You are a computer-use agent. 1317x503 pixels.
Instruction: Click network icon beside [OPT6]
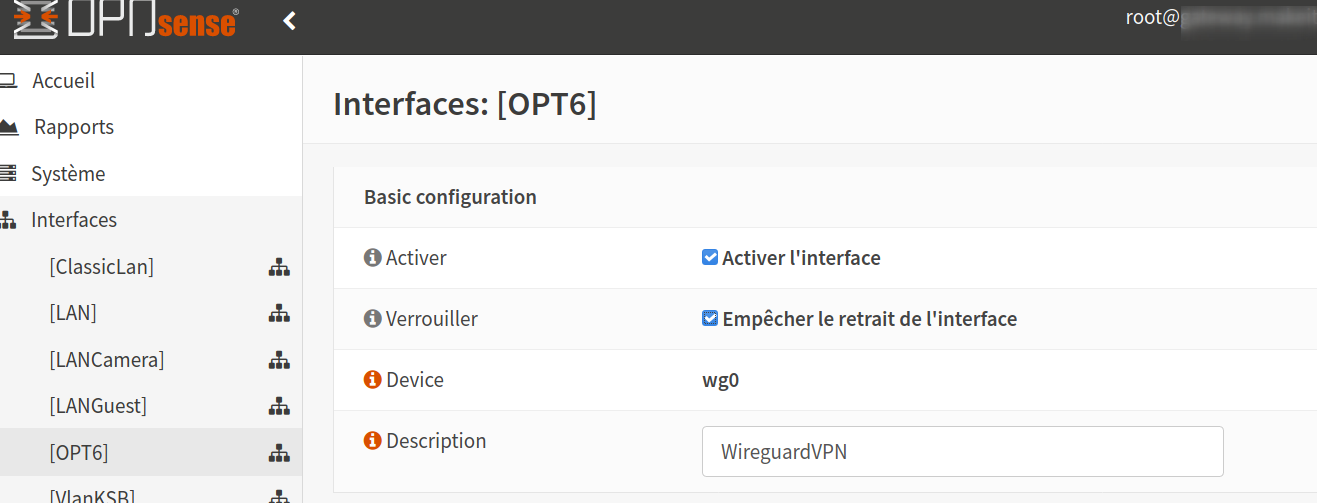coord(279,453)
